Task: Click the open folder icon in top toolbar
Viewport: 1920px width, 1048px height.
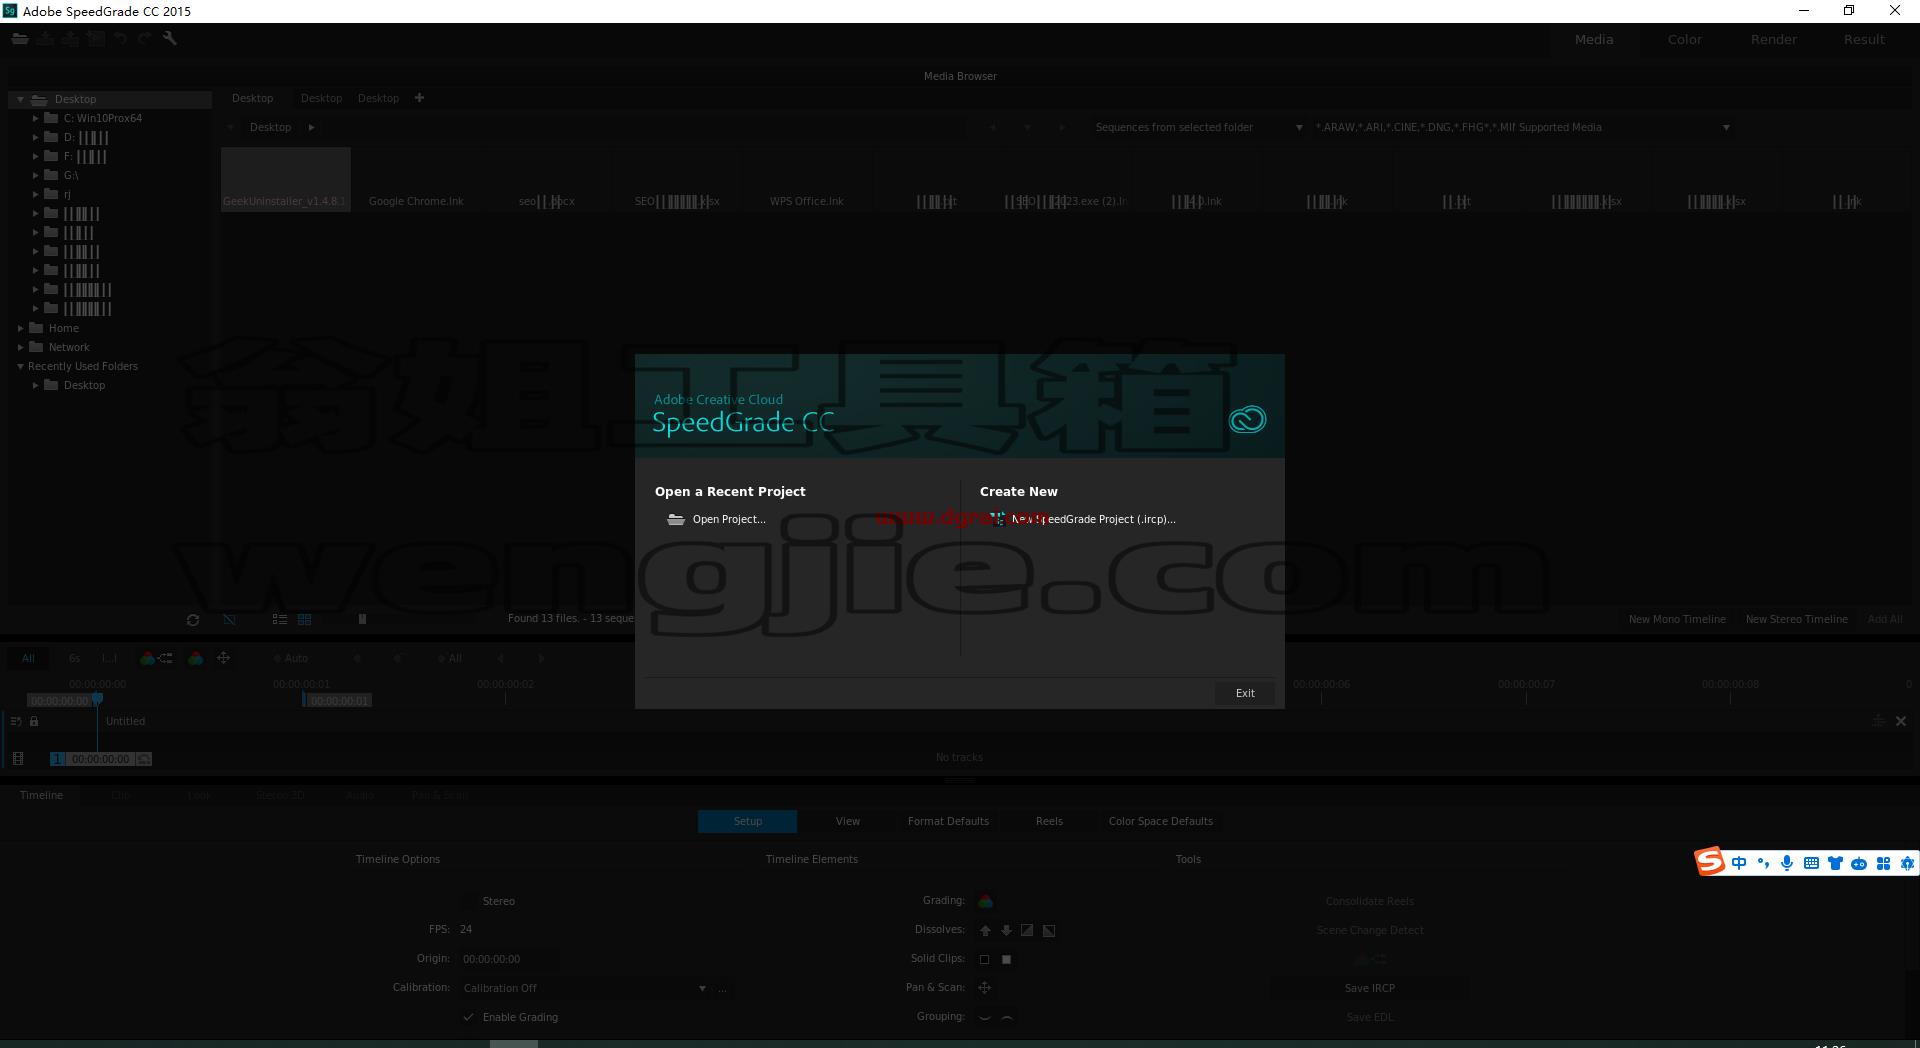Action: pos(20,39)
